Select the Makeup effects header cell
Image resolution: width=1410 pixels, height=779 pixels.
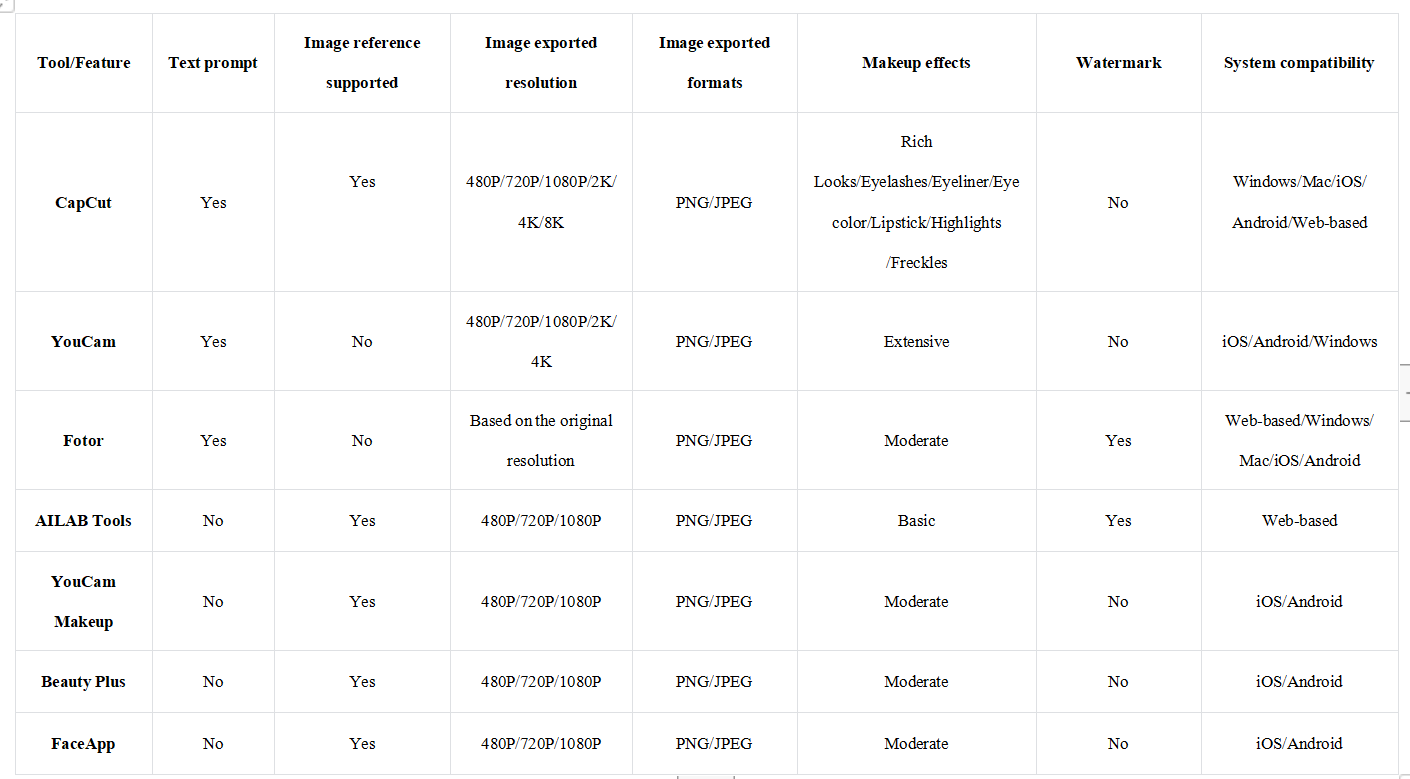[x=916, y=63]
